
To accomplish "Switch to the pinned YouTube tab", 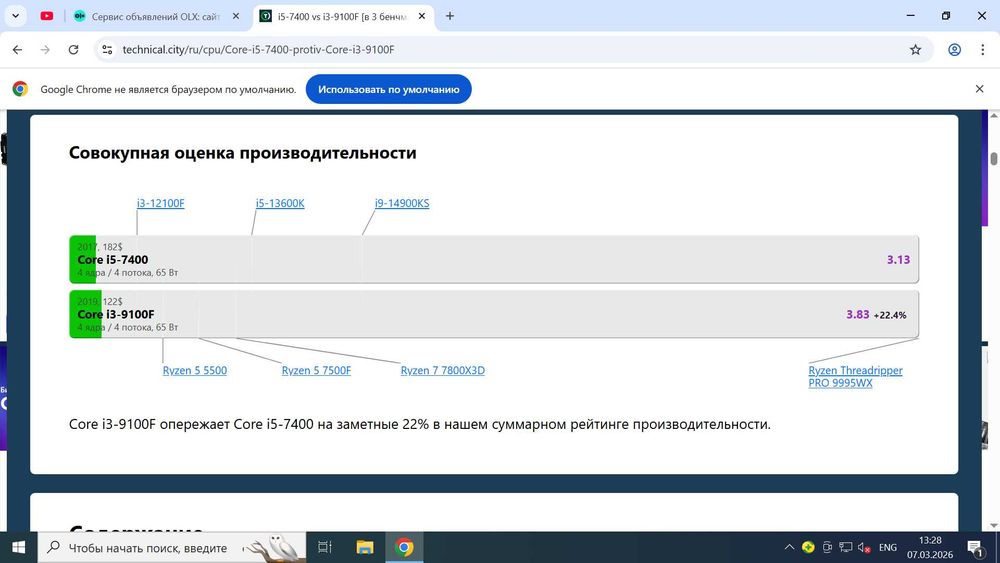I will [47, 16].
